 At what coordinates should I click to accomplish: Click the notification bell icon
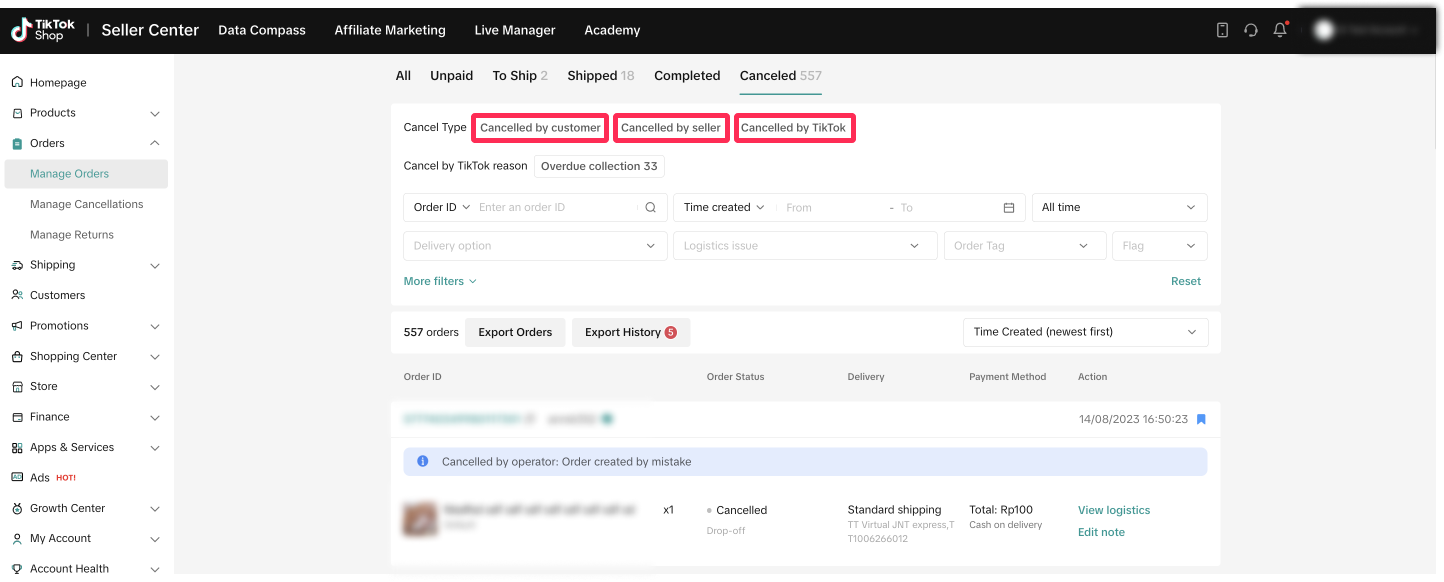point(1279,30)
